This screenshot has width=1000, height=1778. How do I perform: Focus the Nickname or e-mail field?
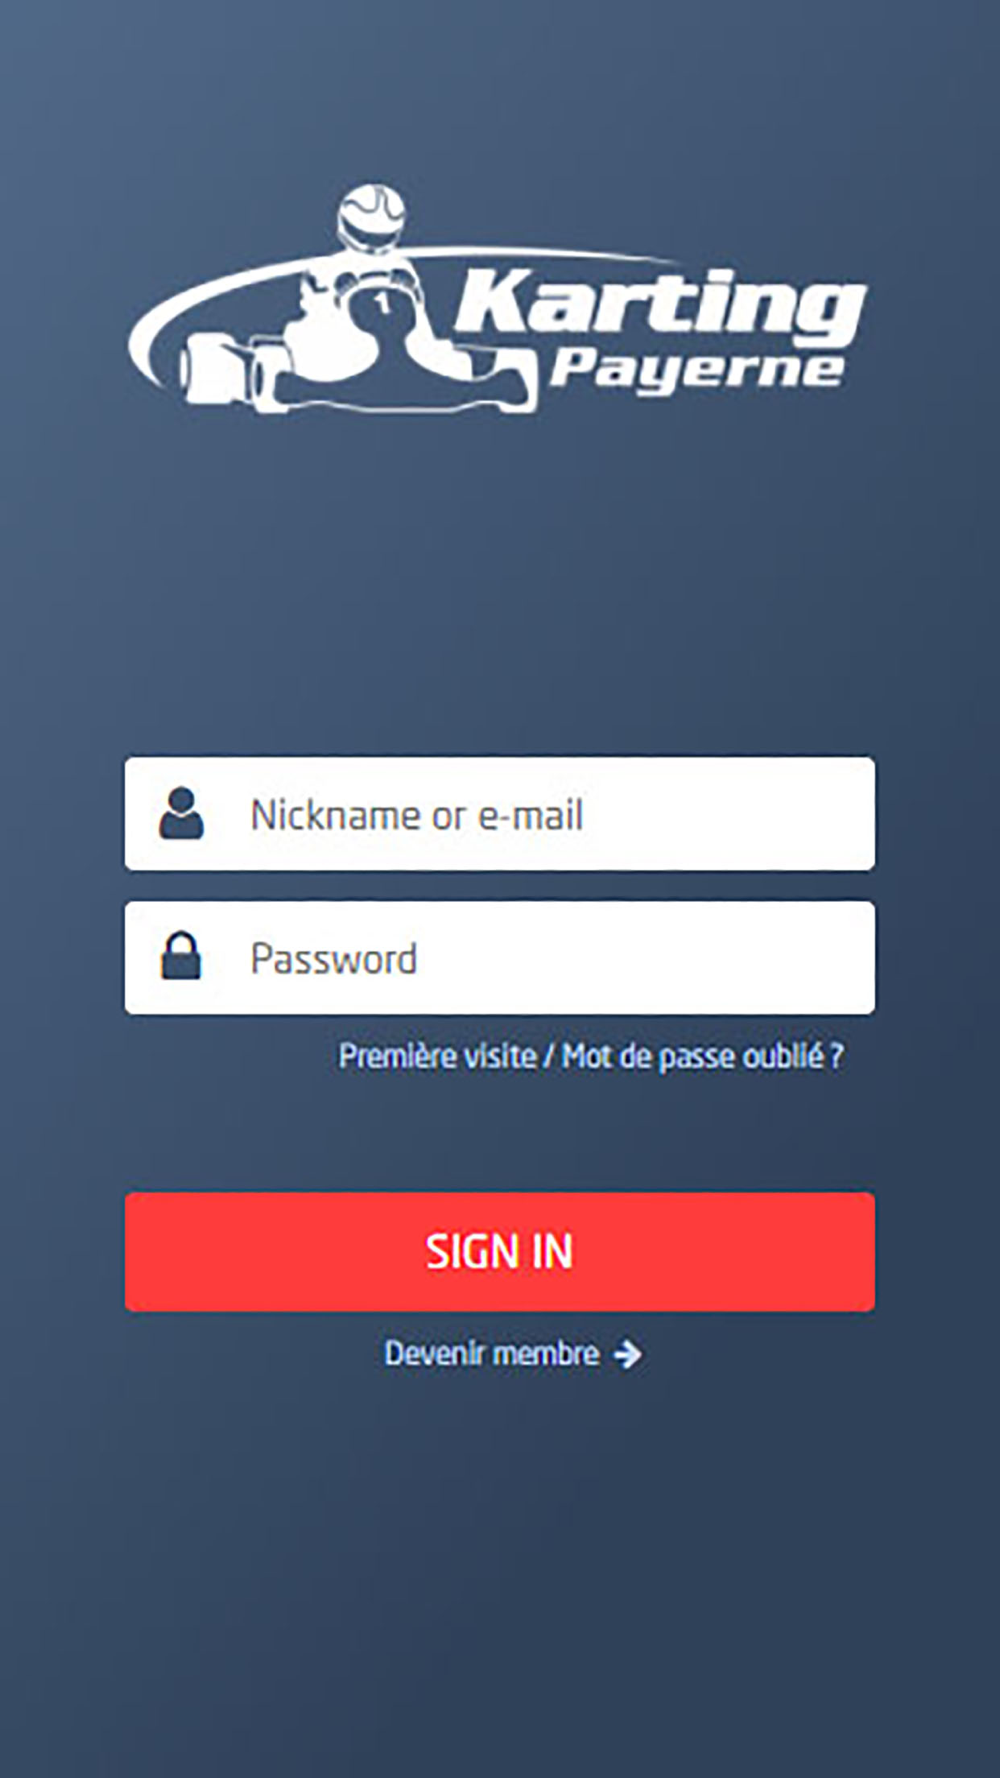500,814
